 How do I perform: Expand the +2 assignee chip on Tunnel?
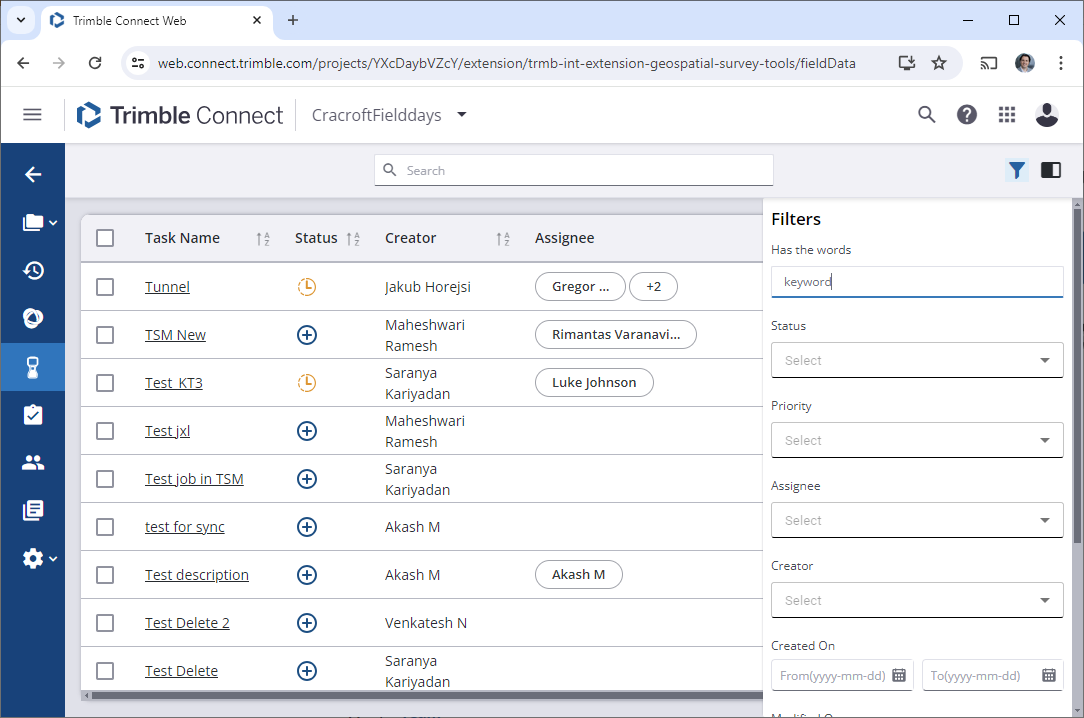[653, 286]
